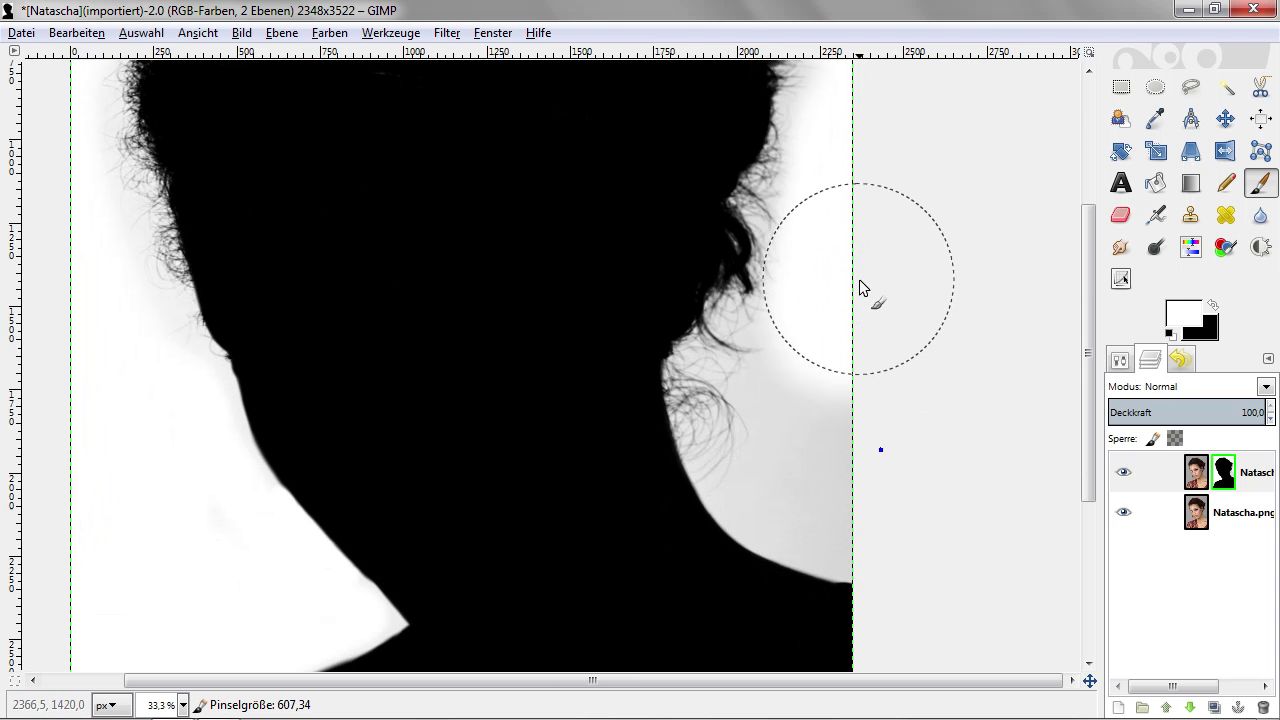
Task: Click the Deckkraft opacity slider
Action: (1186, 412)
